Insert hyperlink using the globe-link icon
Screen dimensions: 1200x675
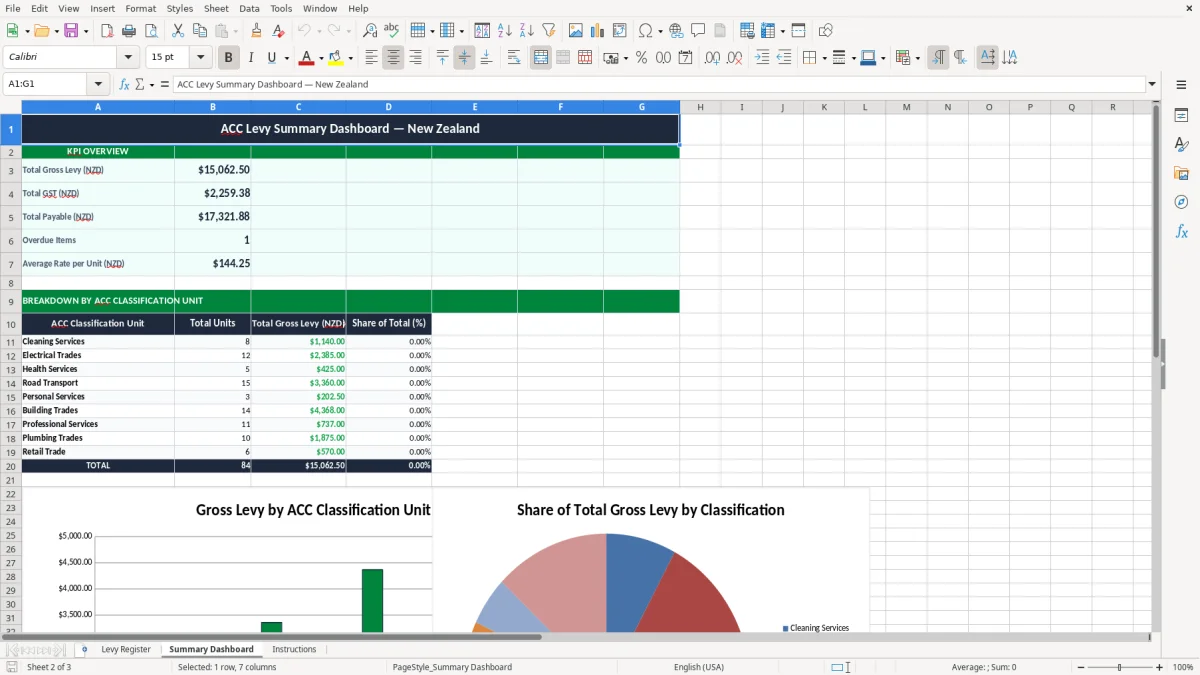pos(676,31)
